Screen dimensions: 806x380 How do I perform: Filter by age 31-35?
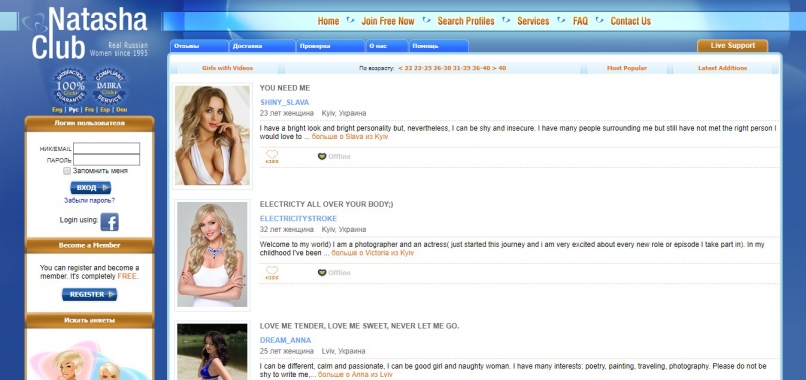[x=462, y=68]
